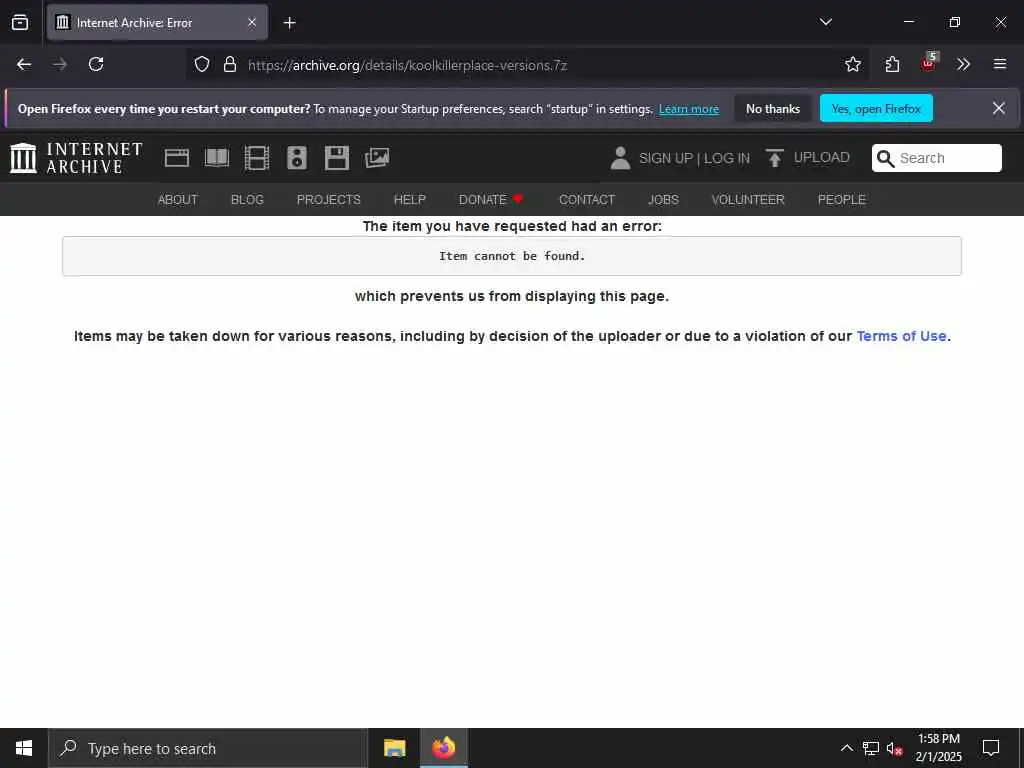Open the uBlock Origin extension icon
The height and width of the screenshot is (768, 1024).
(929, 63)
